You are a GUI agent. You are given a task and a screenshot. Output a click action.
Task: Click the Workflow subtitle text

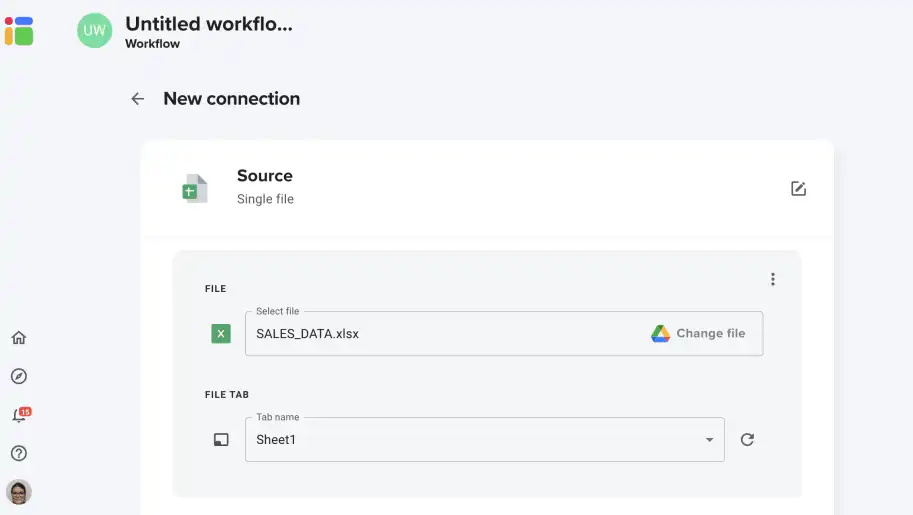[x=153, y=44]
